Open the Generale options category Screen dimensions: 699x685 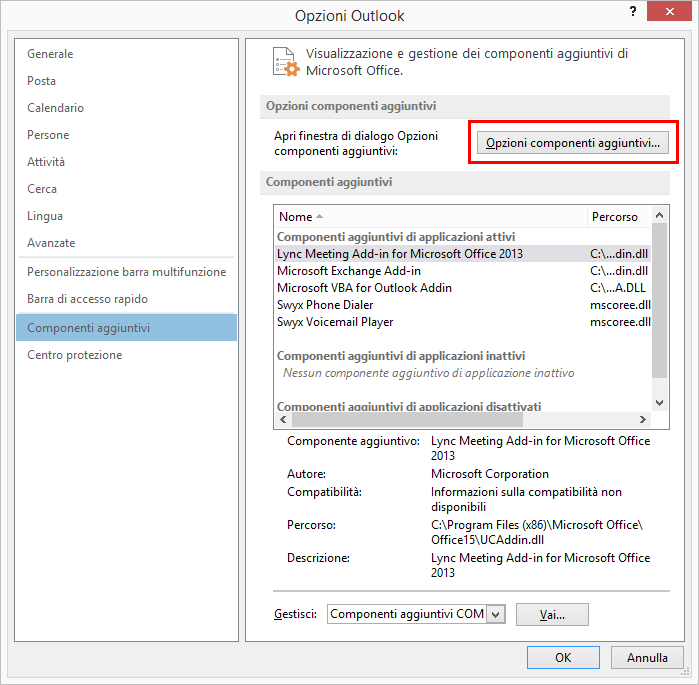click(50, 54)
